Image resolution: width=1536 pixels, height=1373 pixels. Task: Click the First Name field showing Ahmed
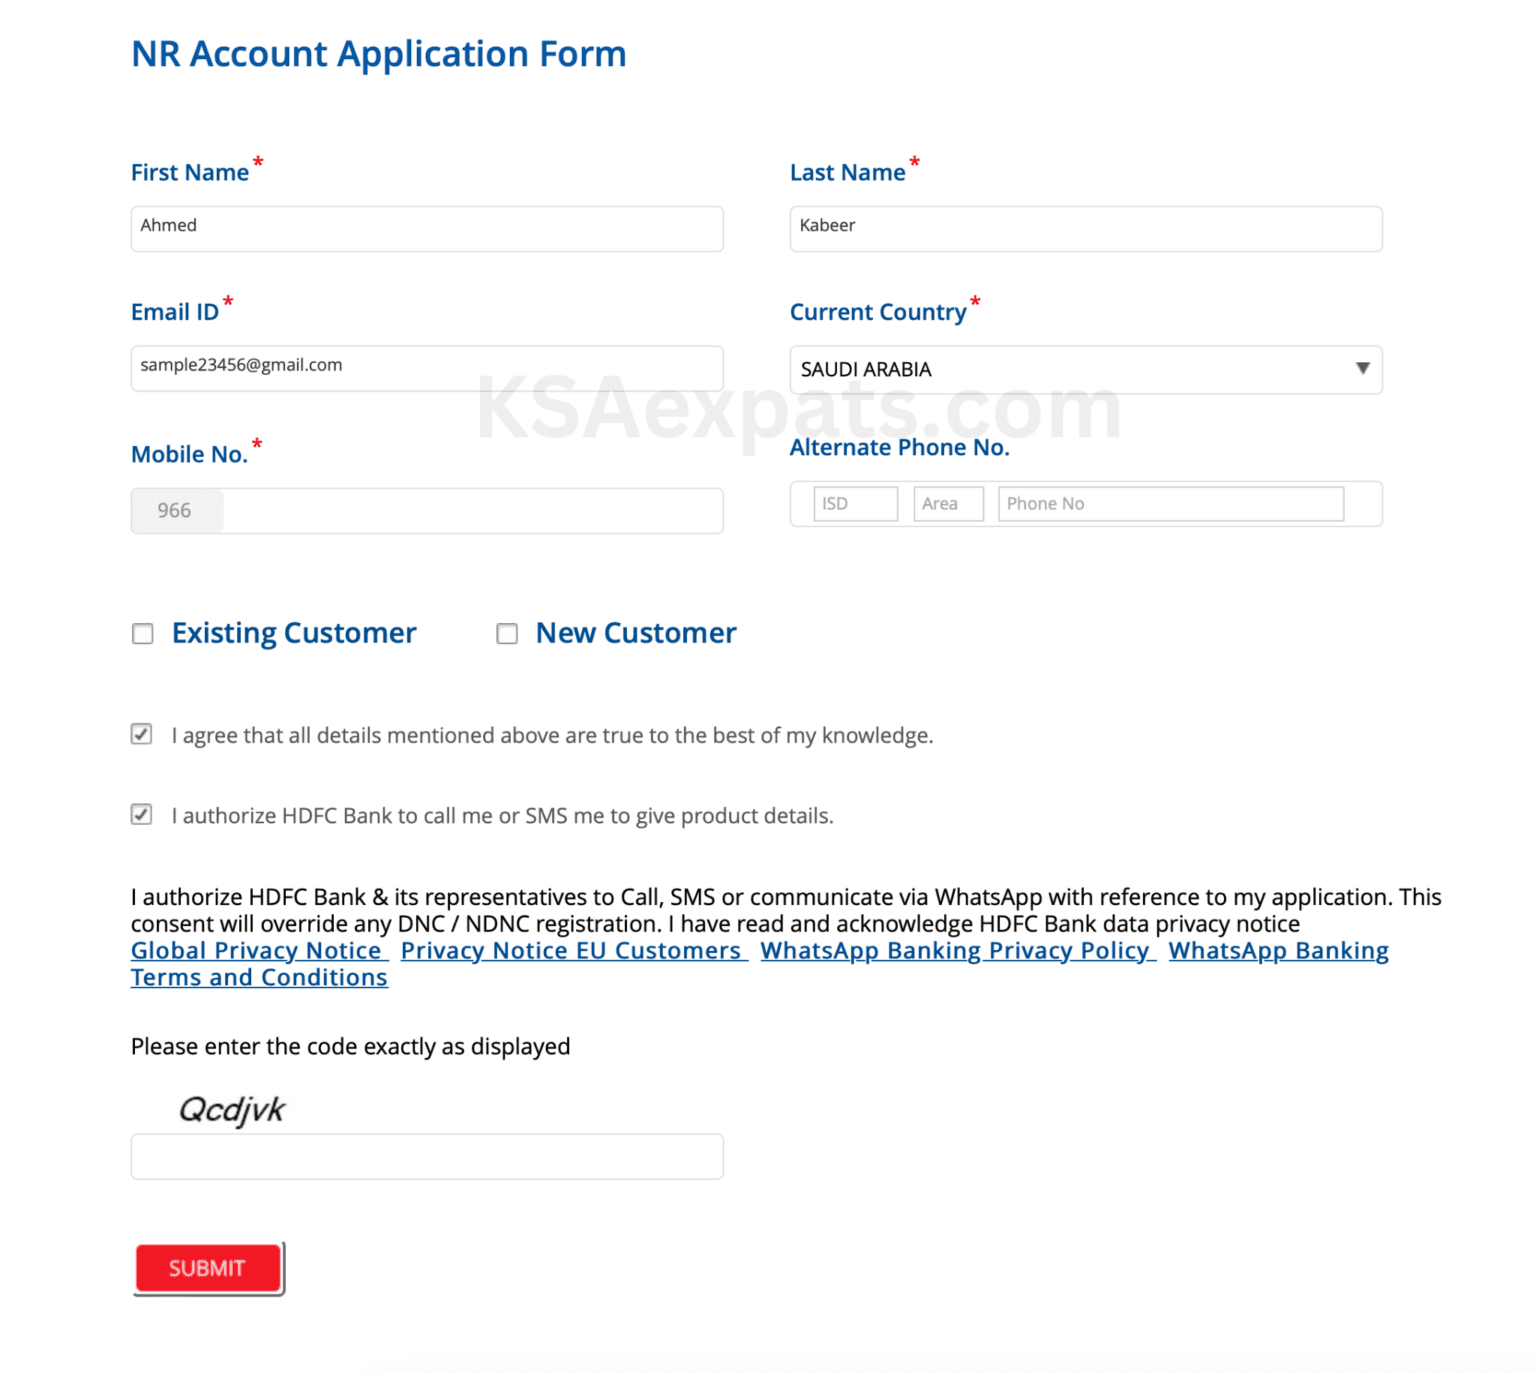click(x=427, y=228)
